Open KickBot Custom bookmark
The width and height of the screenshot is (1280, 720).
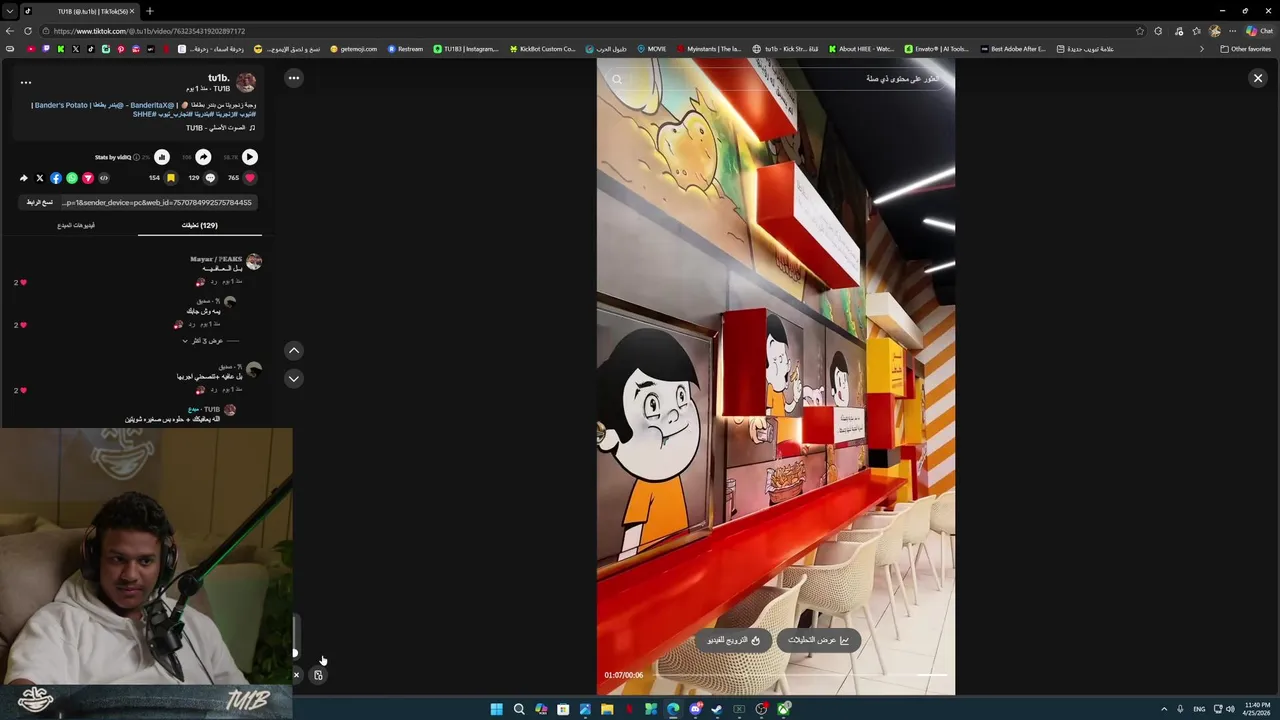[543, 49]
